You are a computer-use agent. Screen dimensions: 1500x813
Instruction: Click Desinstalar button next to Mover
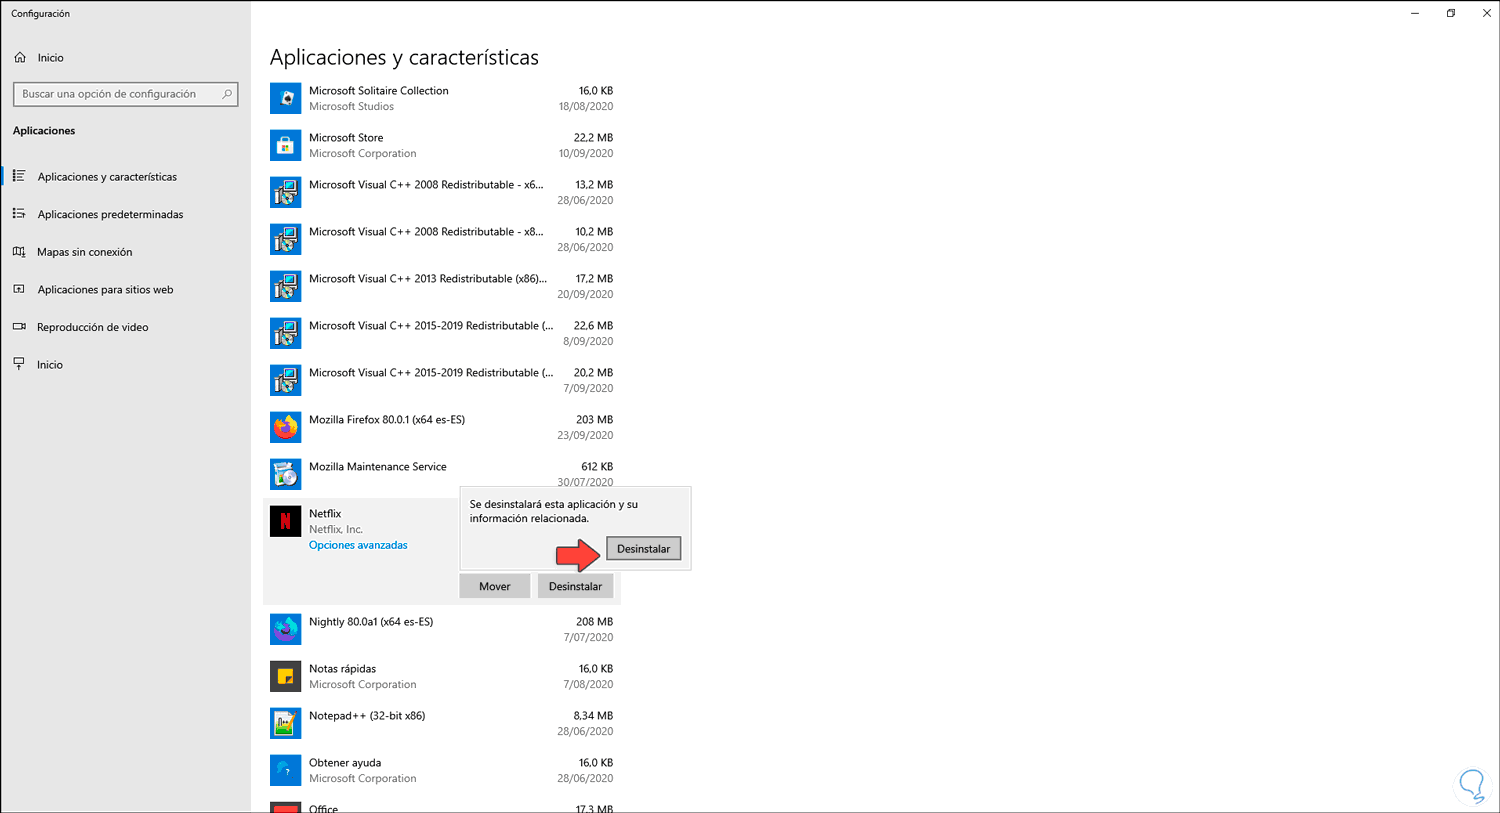click(x=575, y=587)
